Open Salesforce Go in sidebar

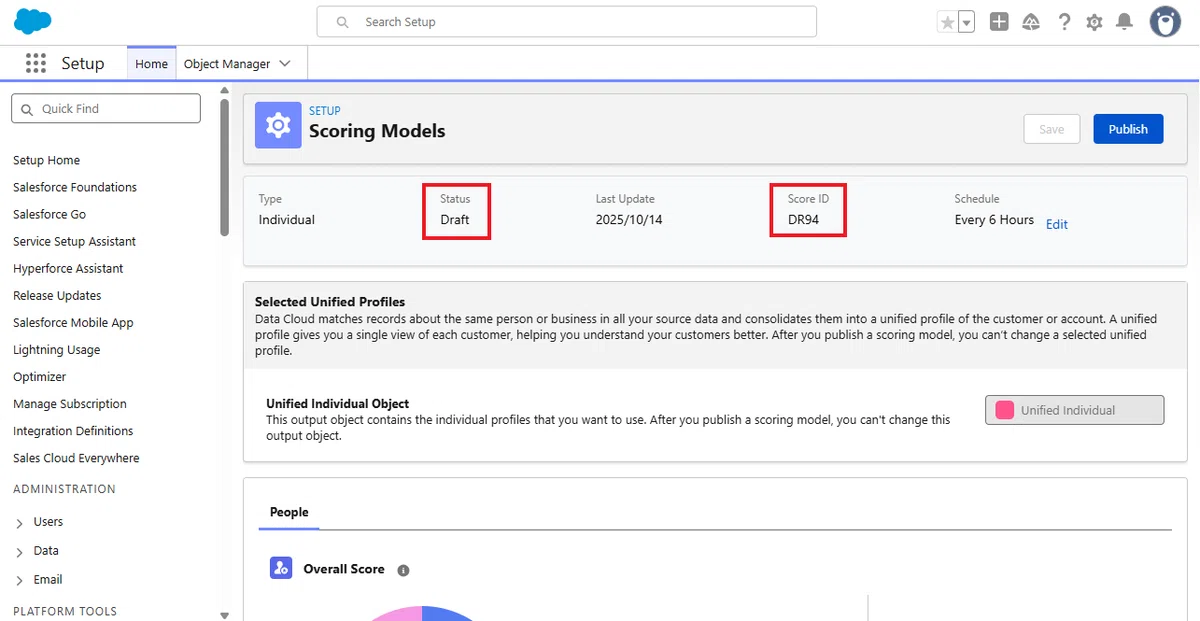click(x=49, y=214)
